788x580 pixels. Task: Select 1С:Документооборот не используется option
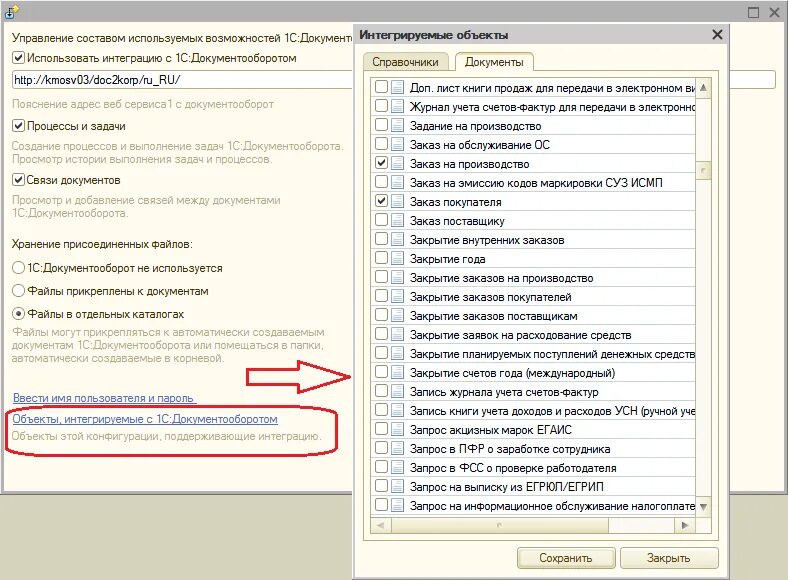point(18,268)
